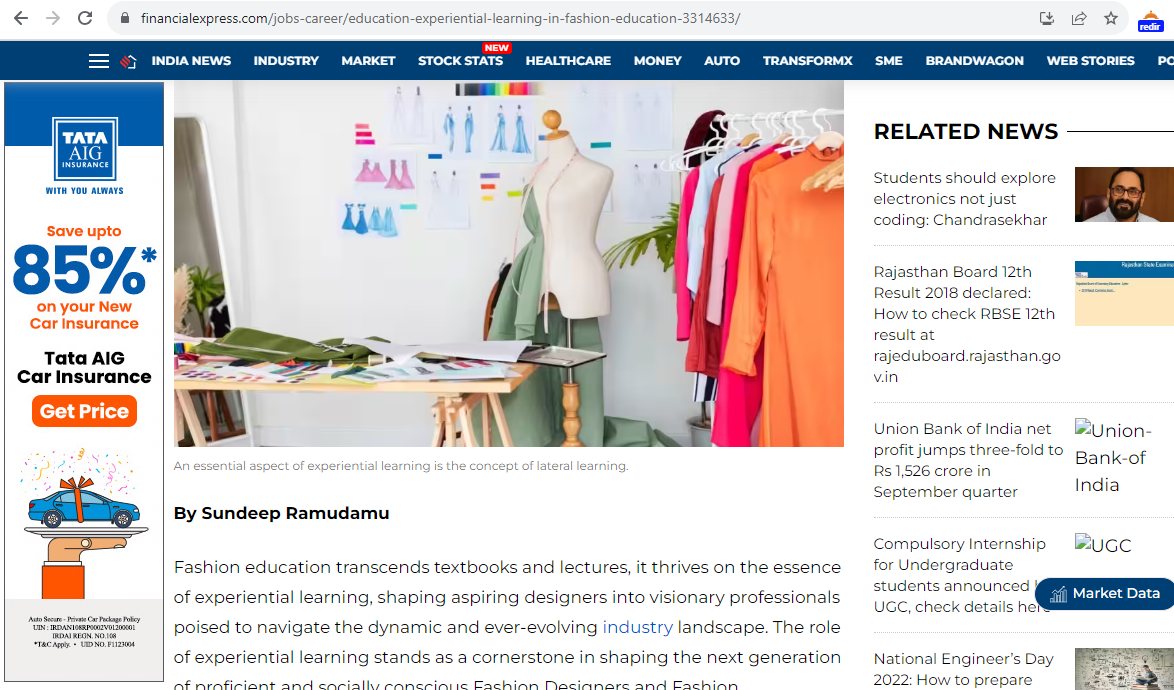Open the redir browser extension icon
The width and height of the screenshot is (1174, 690).
pos(1150,20)
